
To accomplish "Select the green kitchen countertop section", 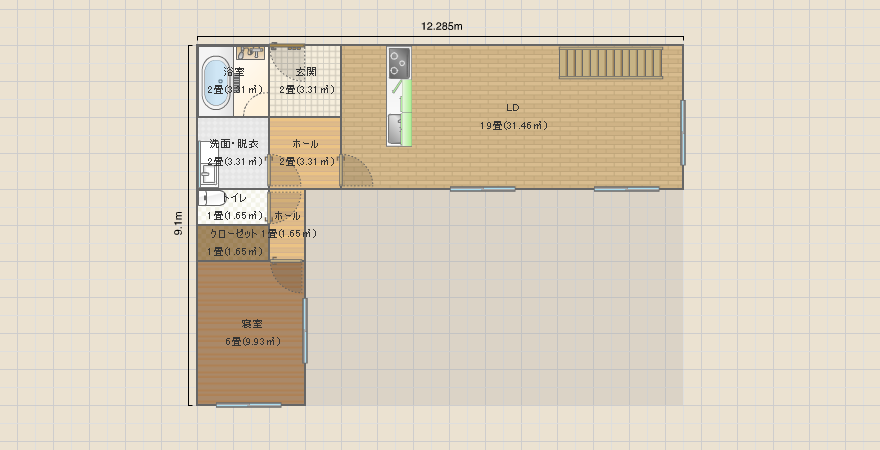I will point(406,112).
